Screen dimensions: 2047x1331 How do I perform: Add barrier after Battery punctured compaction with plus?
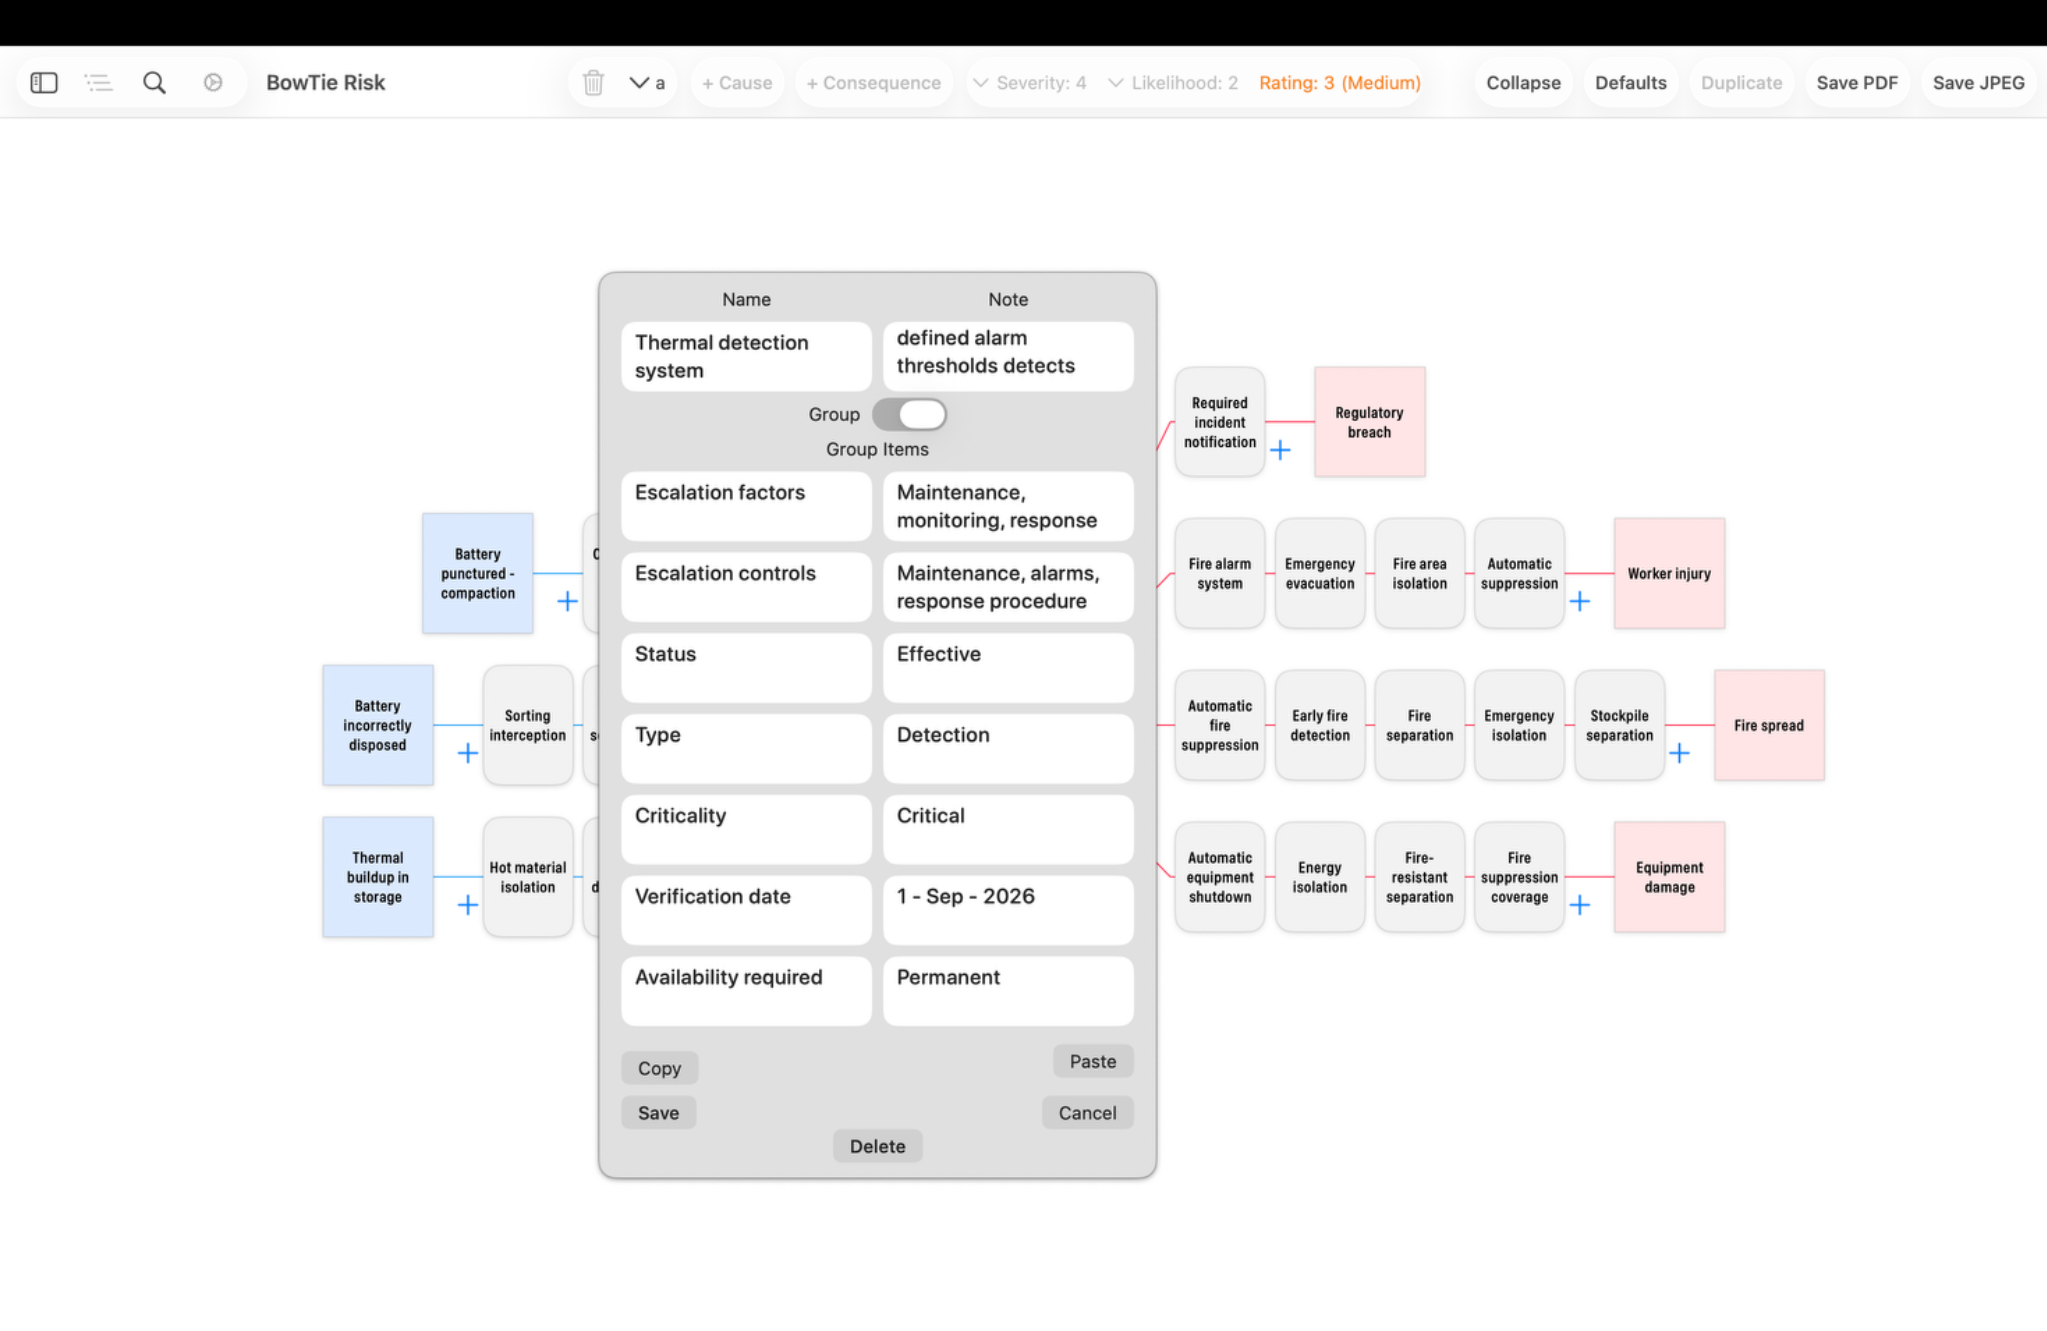click(567, 601)
